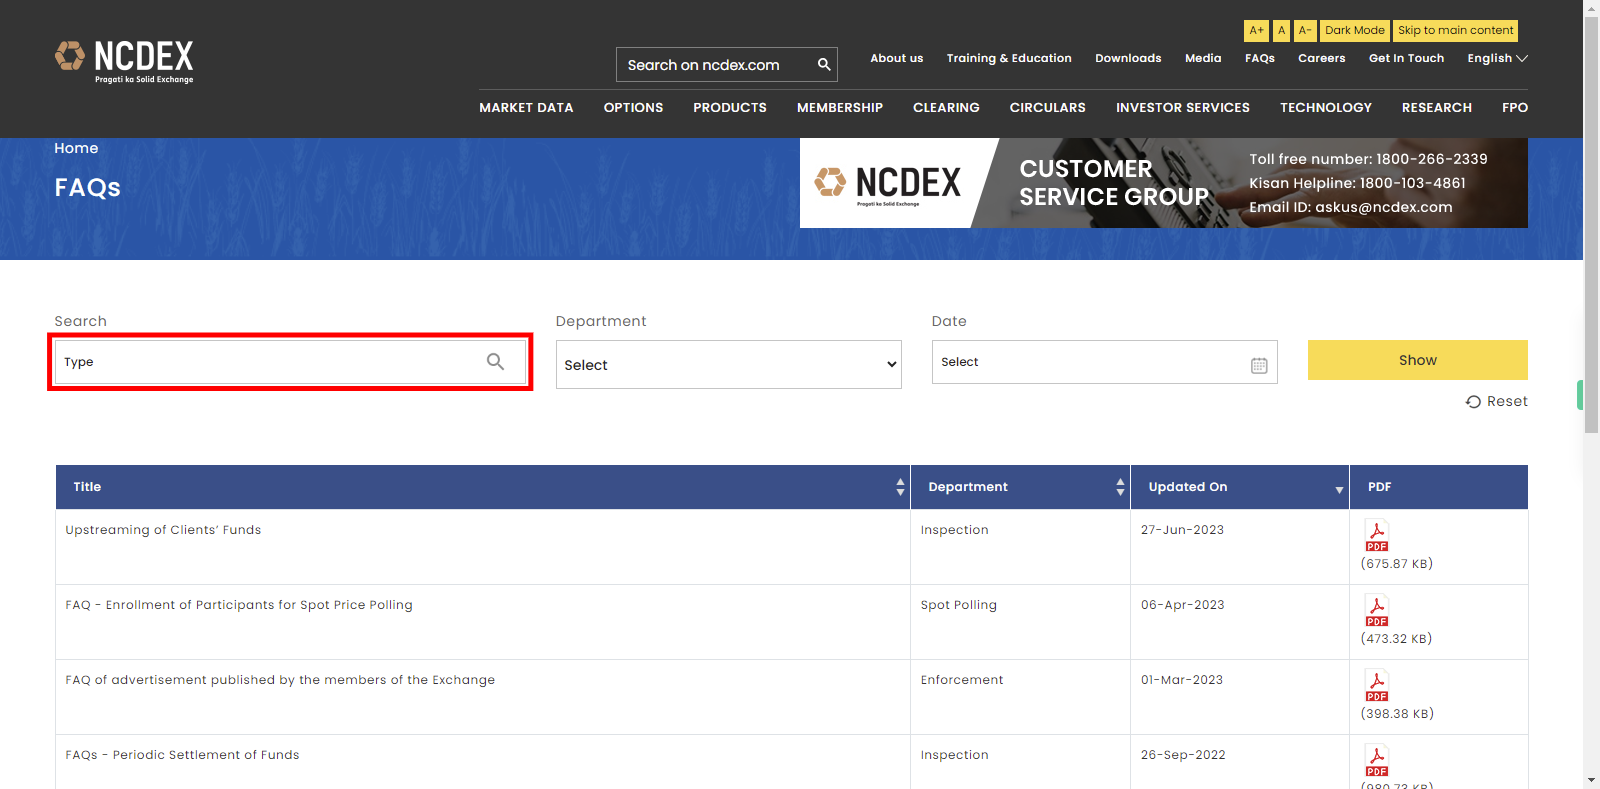Click 'FAQ - Enrollment of Participants for Spot Price Polling'

(239, 605)
